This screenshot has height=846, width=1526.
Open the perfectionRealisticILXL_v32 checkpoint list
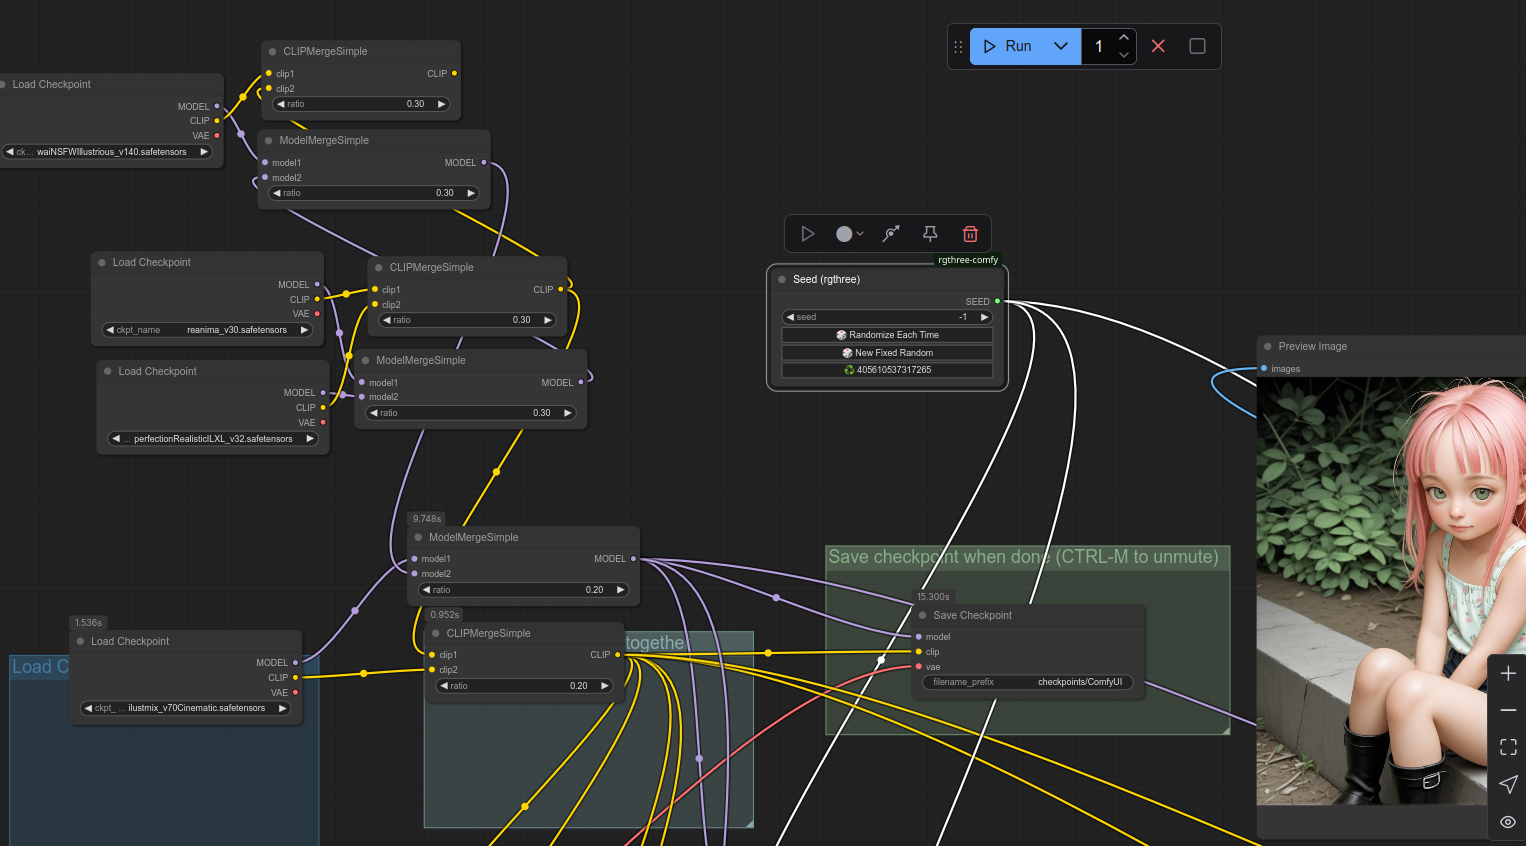213,439
